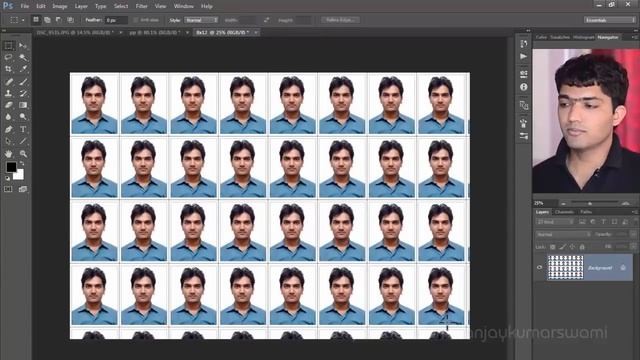This screenshot has width=640, height=360.
Task: Select the Eraser tool
Action: coord(9,105)
